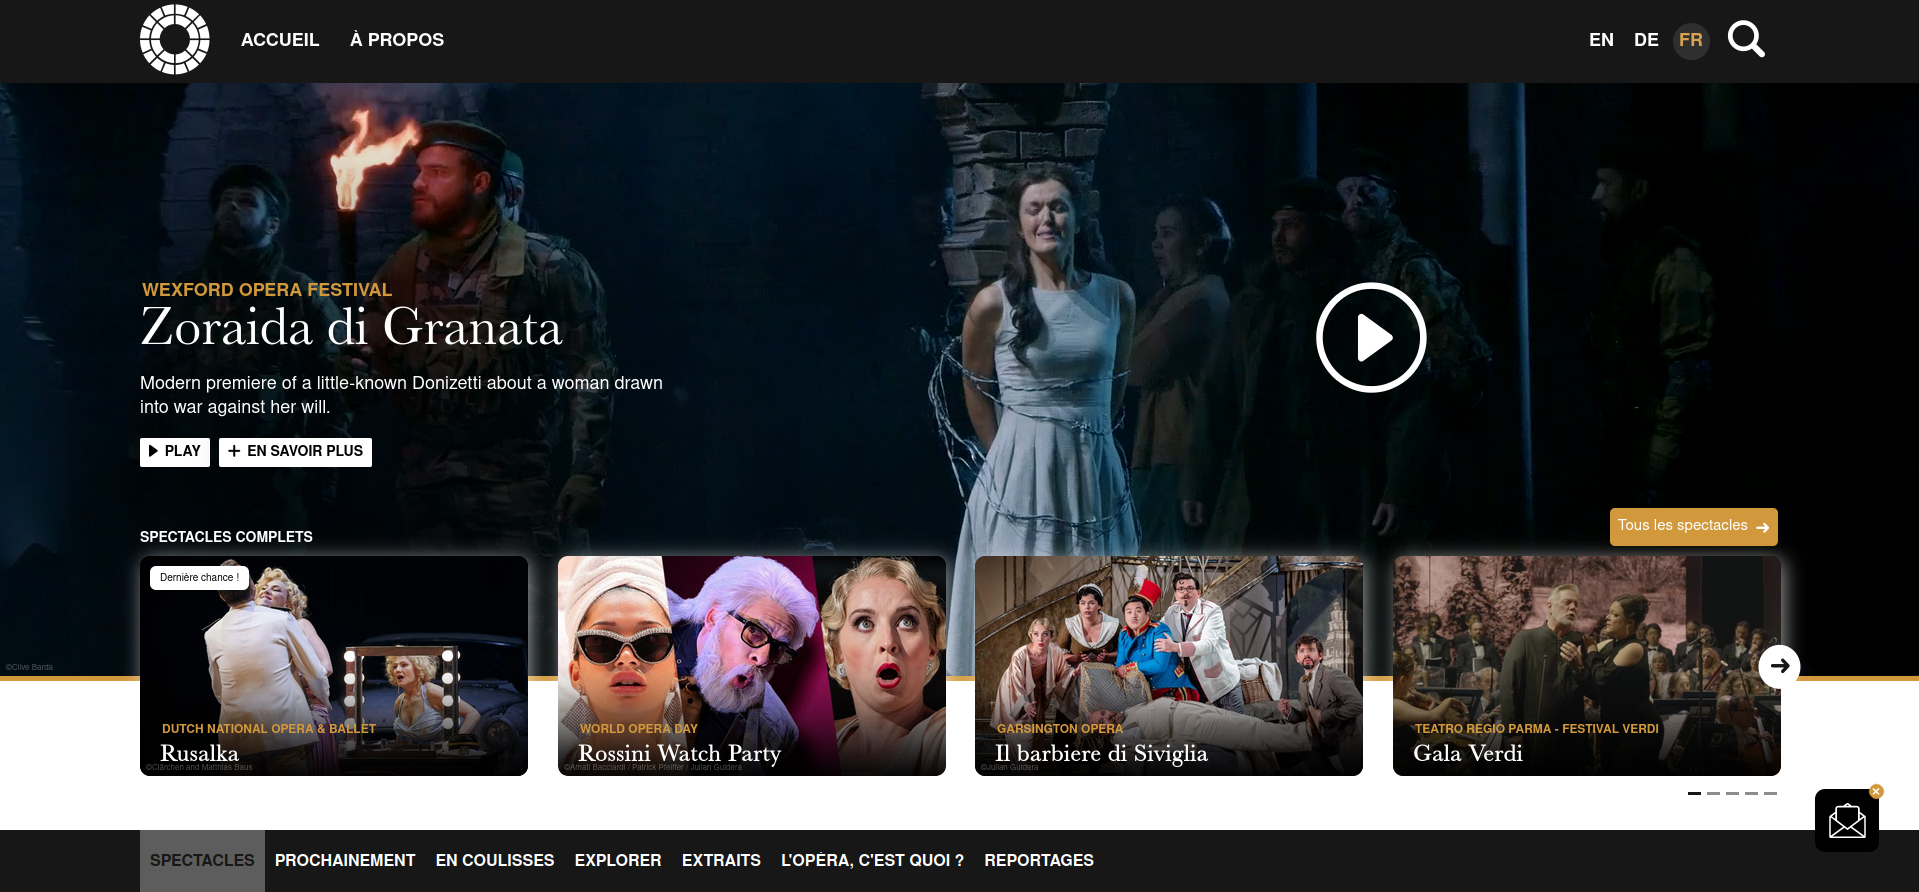Open À PROPOS menu item
1919x892 pixels.
pyautogui.click(x=397, y=40)
